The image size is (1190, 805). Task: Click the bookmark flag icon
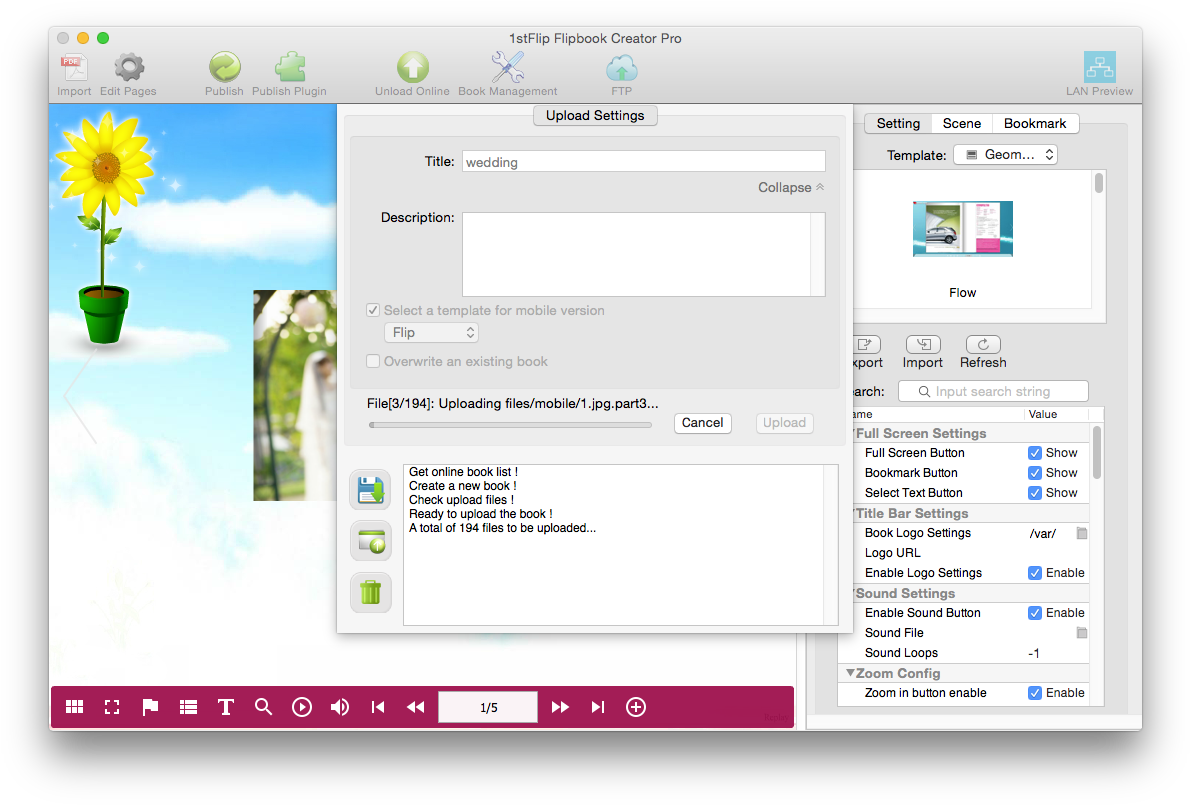(x=150, y=707)
